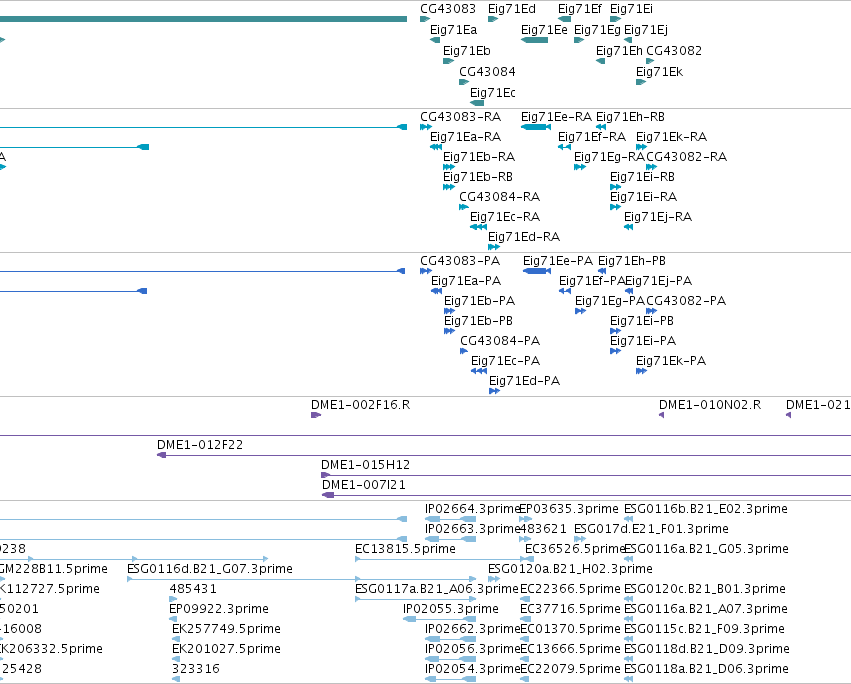This screenshot has width=851, height=684.
Task: Select protein Eig71Ee-PA
Action: coord(558,261)
